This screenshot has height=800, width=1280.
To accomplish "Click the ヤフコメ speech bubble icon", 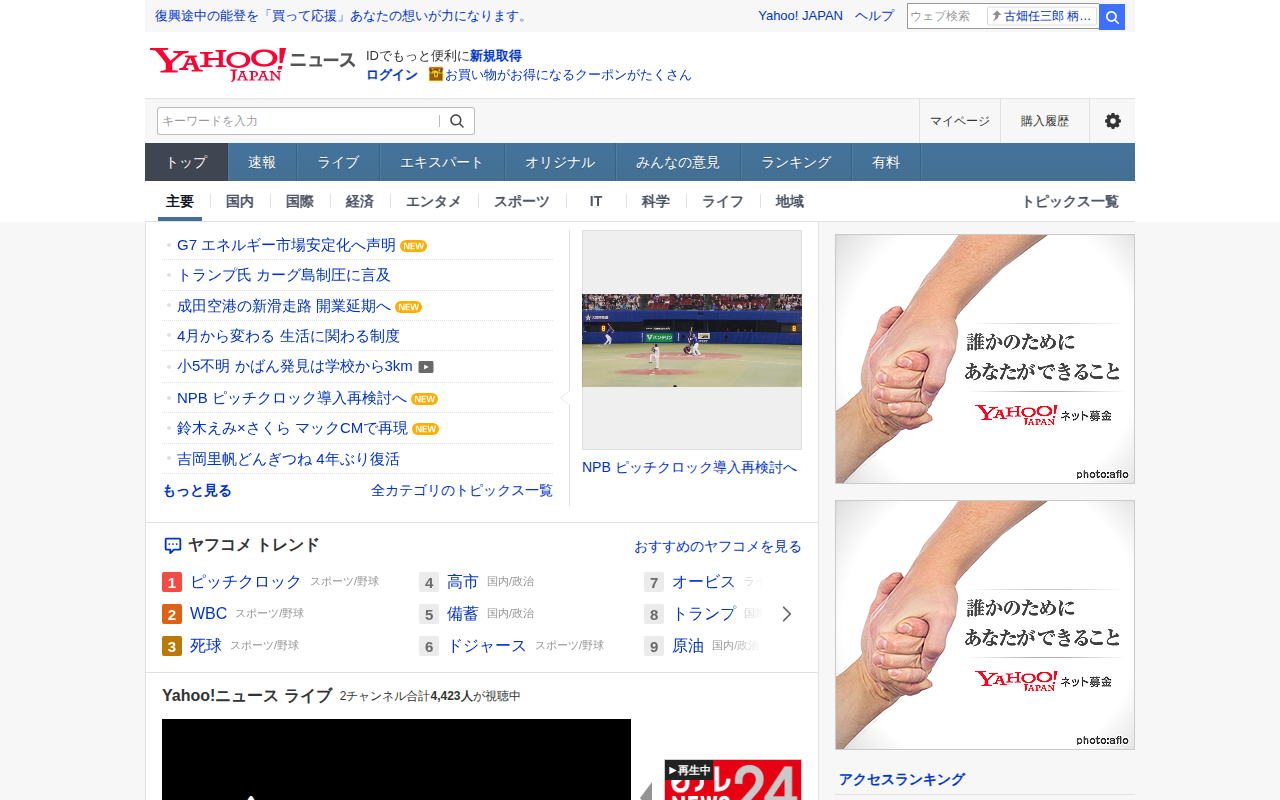I will point(172,546).
